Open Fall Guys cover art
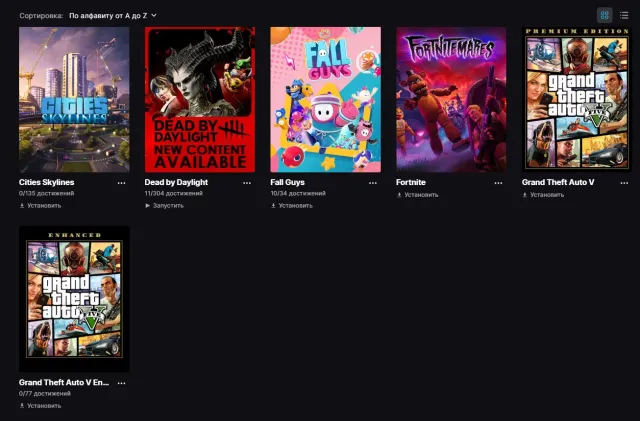Image resolution: width=640 pixels, height=421 pixels. click(326, 100)
